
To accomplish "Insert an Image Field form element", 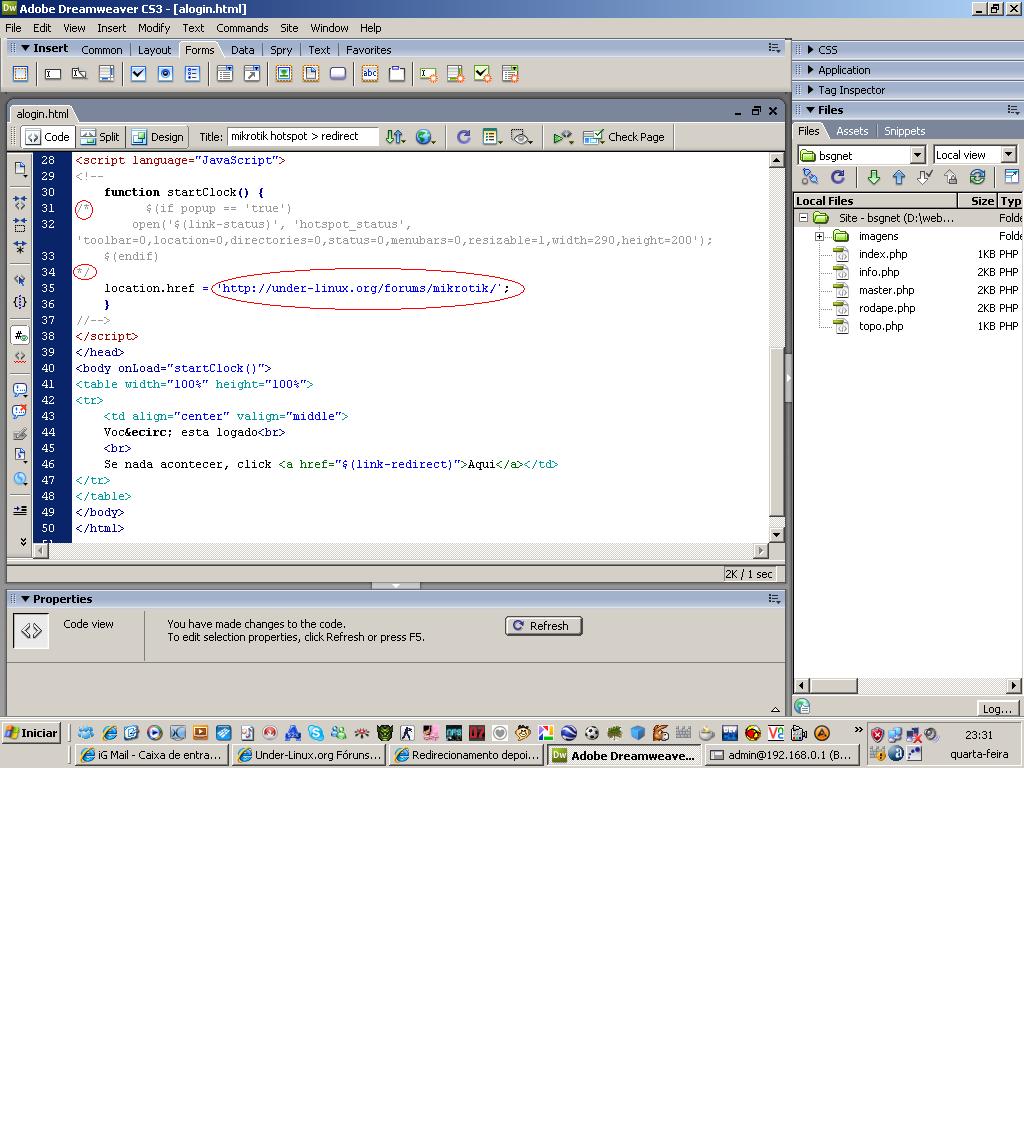I will (284, 74).
